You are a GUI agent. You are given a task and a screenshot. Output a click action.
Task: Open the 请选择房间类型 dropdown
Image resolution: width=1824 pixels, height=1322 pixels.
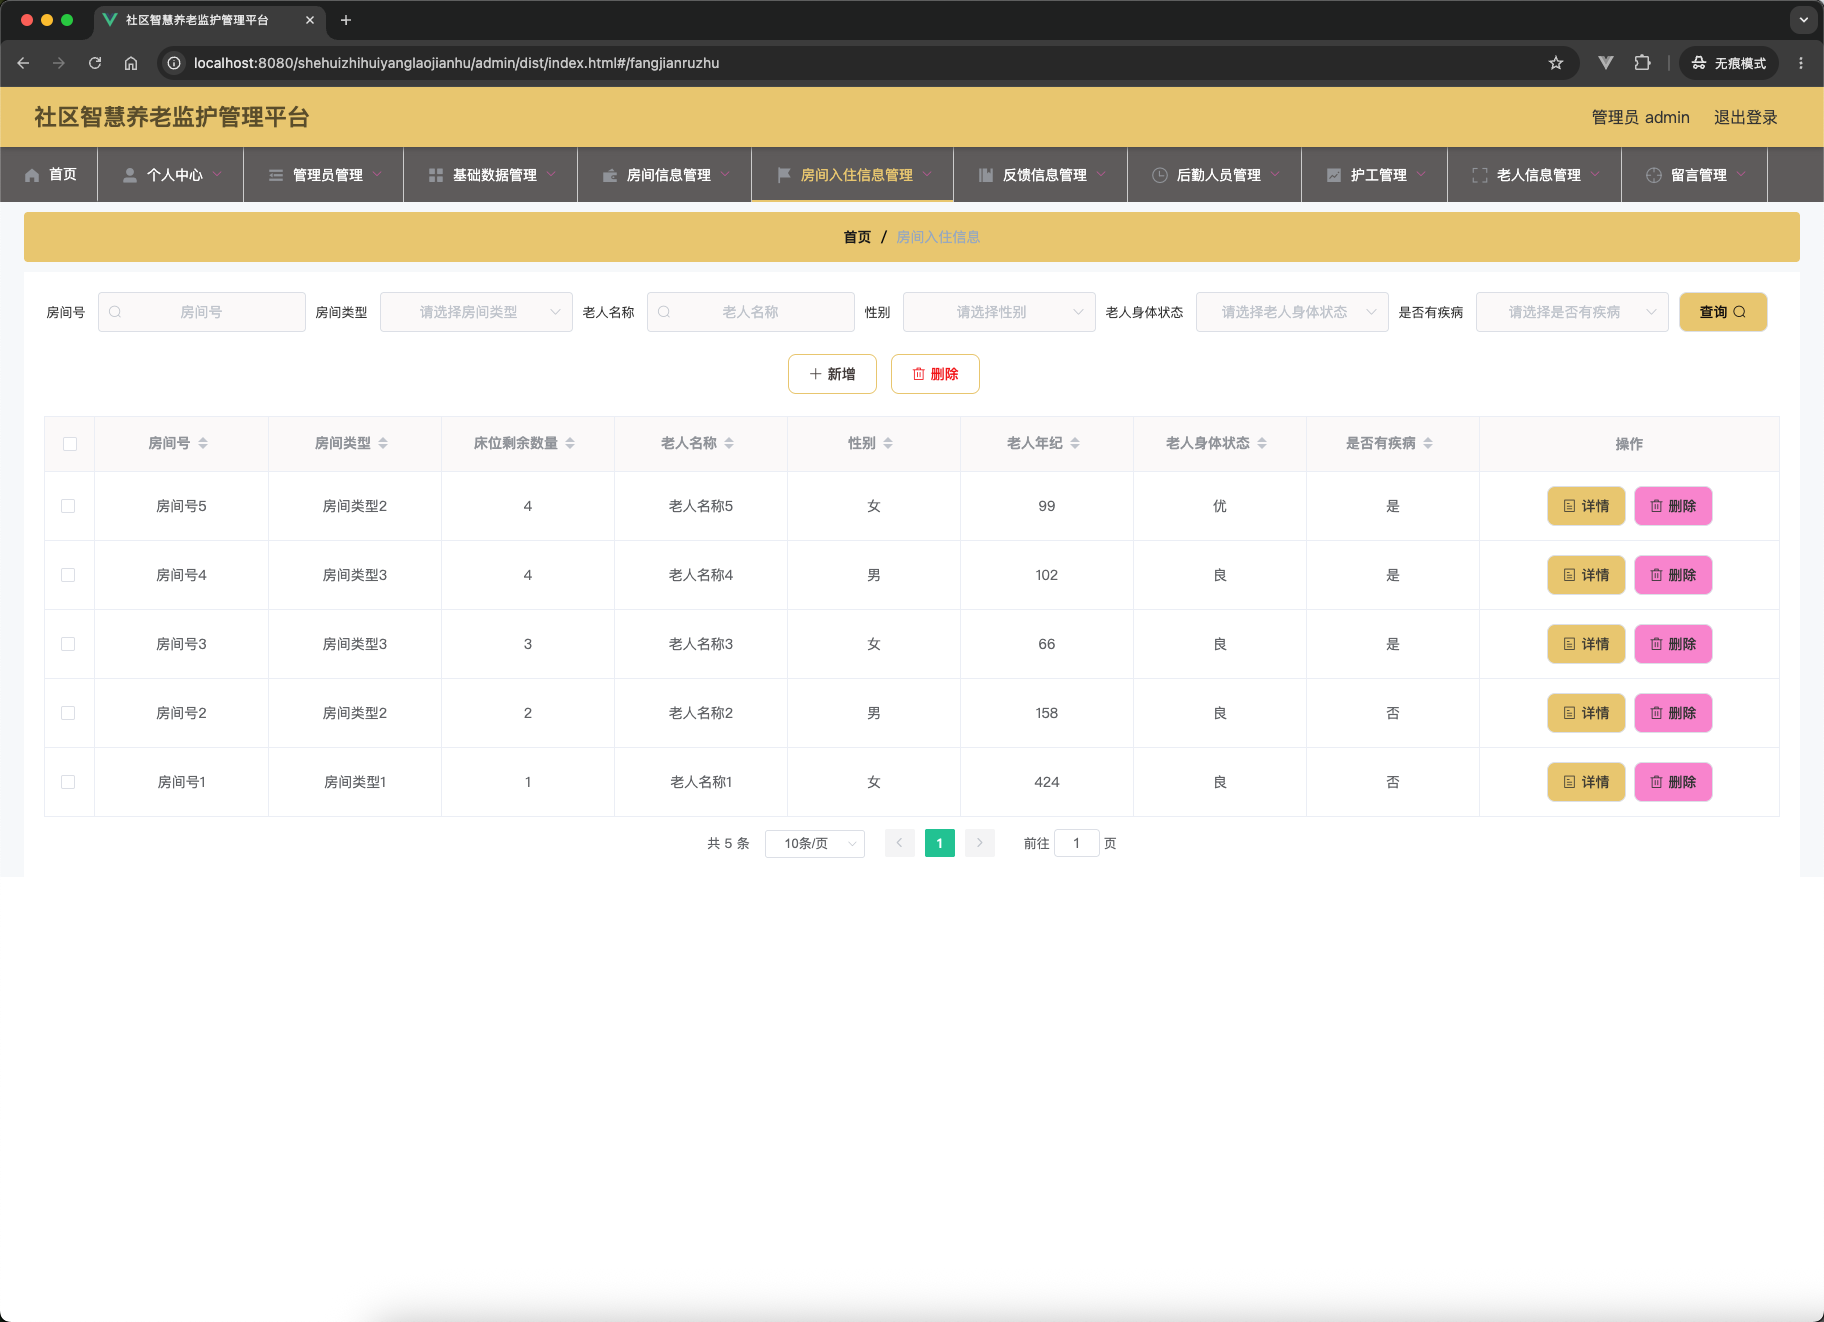click(x=476, y=312)
